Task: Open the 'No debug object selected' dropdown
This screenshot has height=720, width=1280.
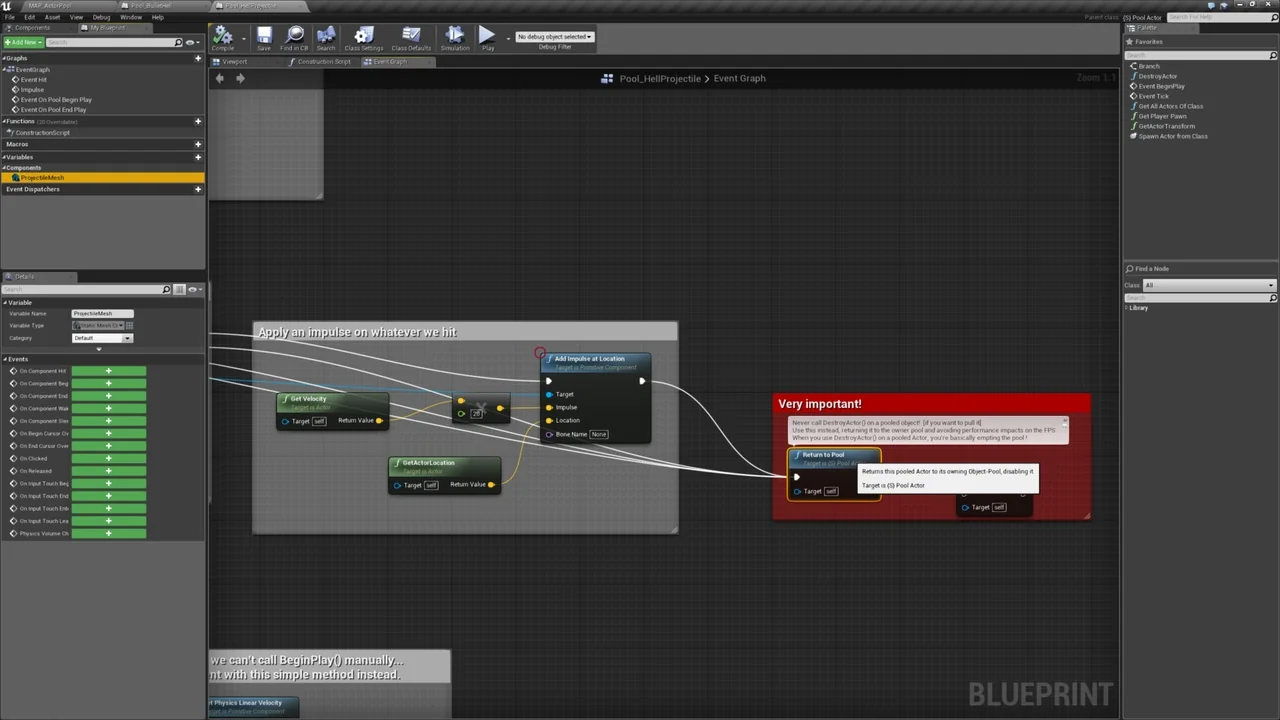Action: click(x=555, y=36)
